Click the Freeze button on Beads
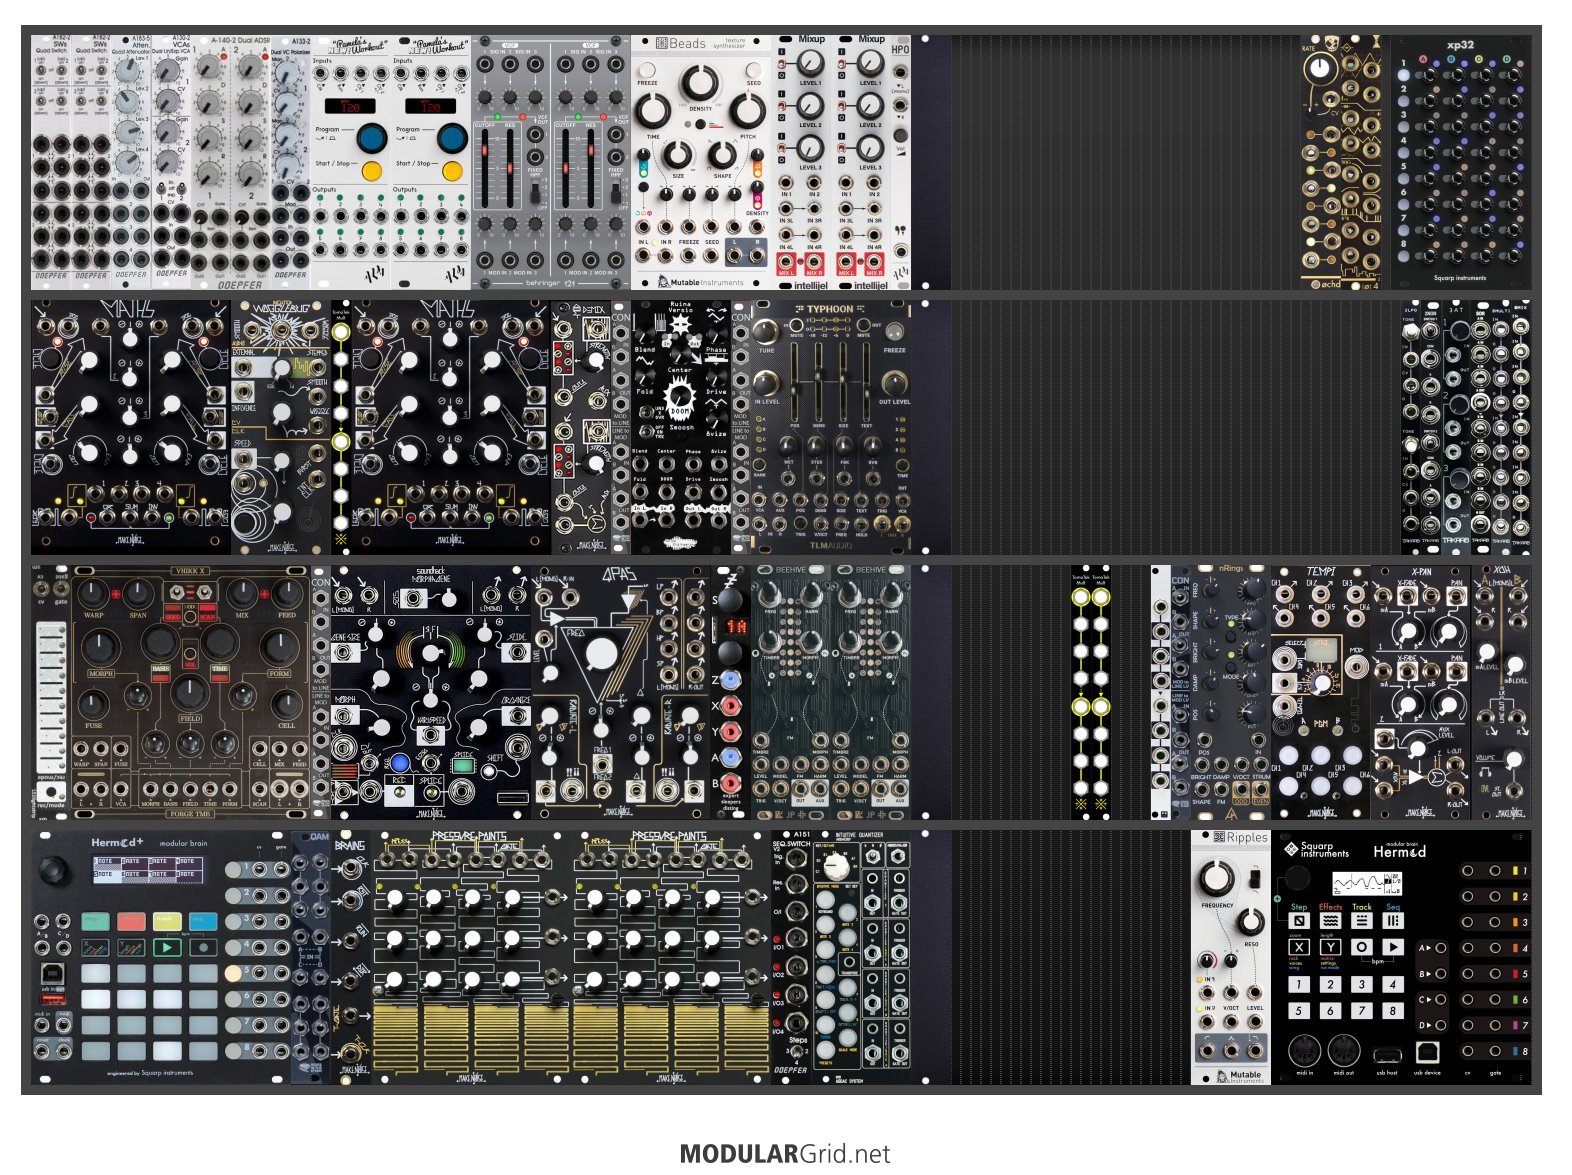The image size is (1572, 1175). pyautogui.click(x=647, y=70)
